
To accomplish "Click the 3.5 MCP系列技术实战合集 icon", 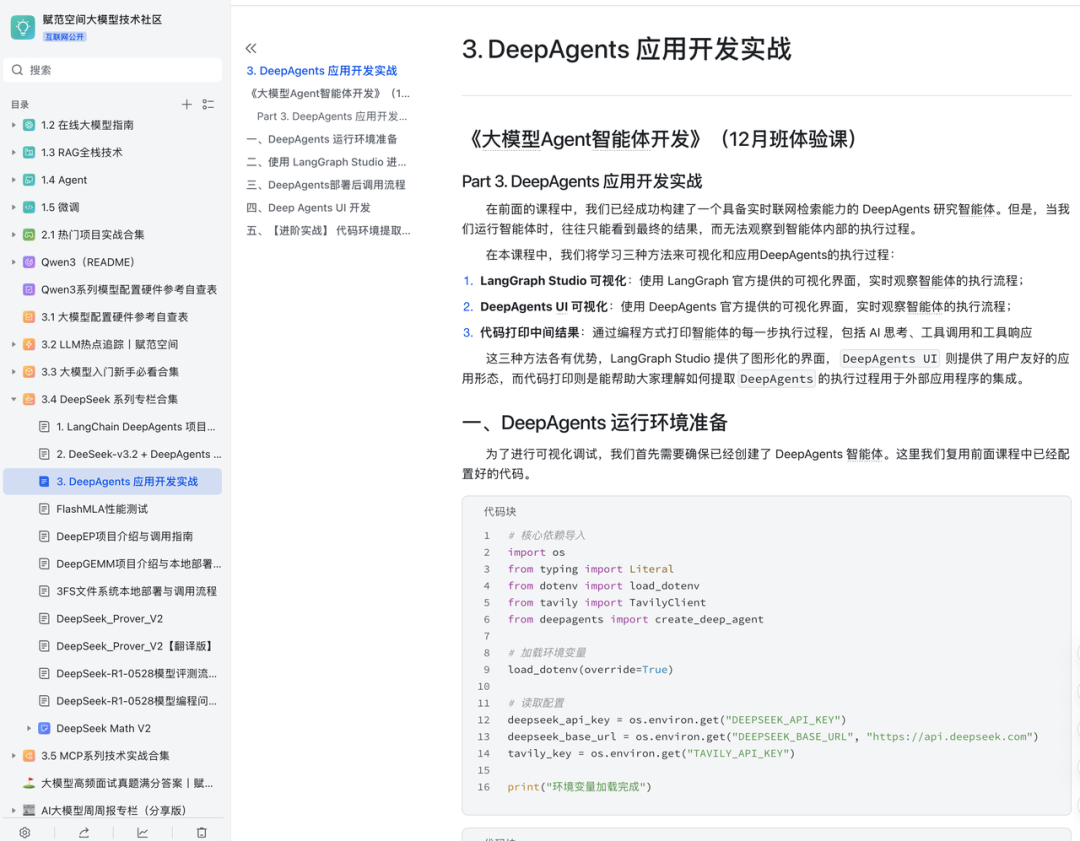I will [x=29, y=756].
